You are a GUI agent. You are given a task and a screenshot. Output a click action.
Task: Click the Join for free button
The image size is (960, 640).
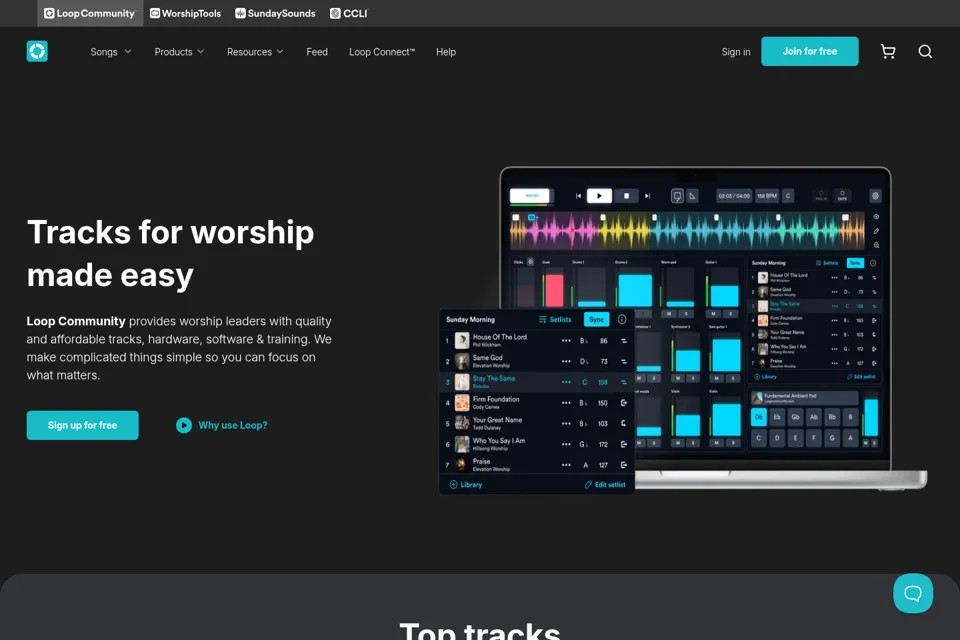pos(809,51)
